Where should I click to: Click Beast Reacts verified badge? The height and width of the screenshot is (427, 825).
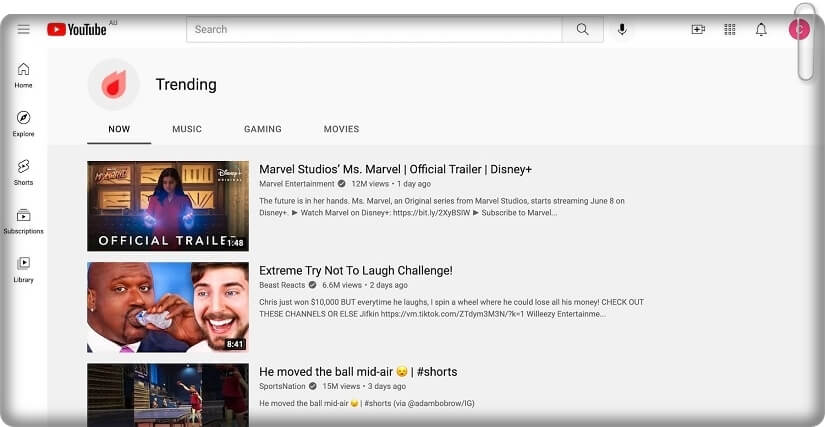click(313, 285)
